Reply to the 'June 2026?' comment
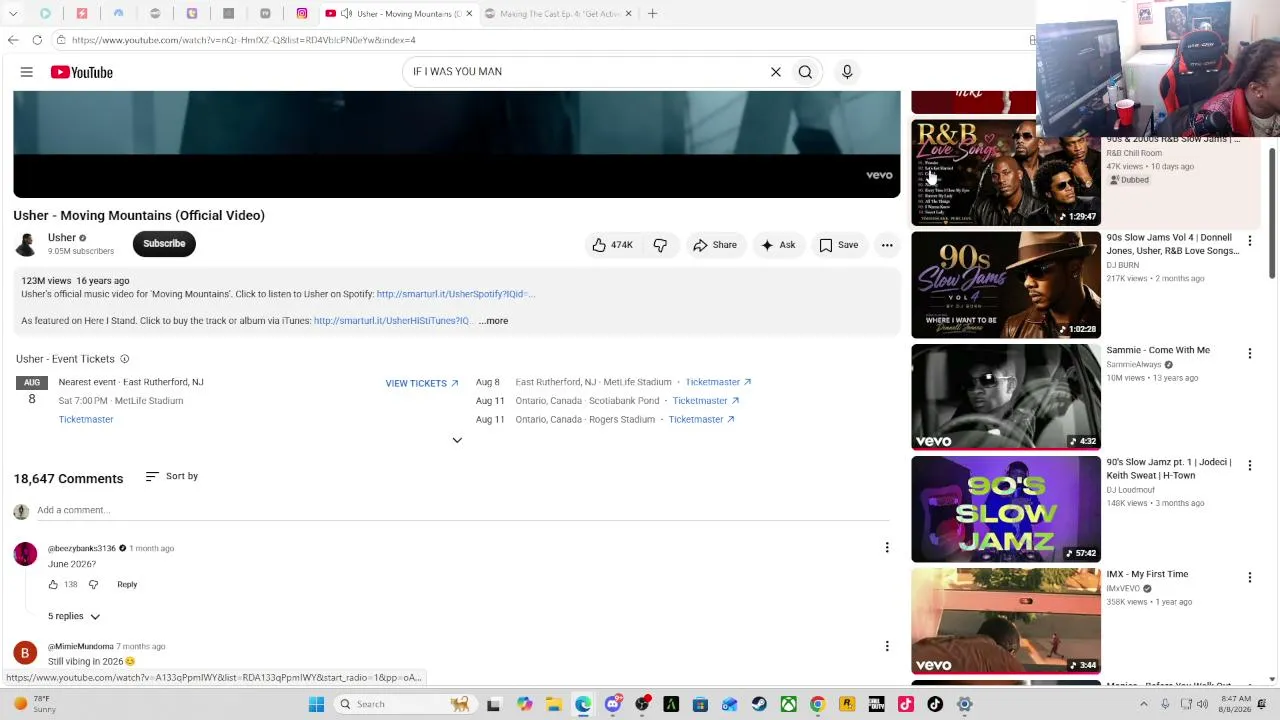The width and height of the screenshot is (1280, 720). click(127, 585)
